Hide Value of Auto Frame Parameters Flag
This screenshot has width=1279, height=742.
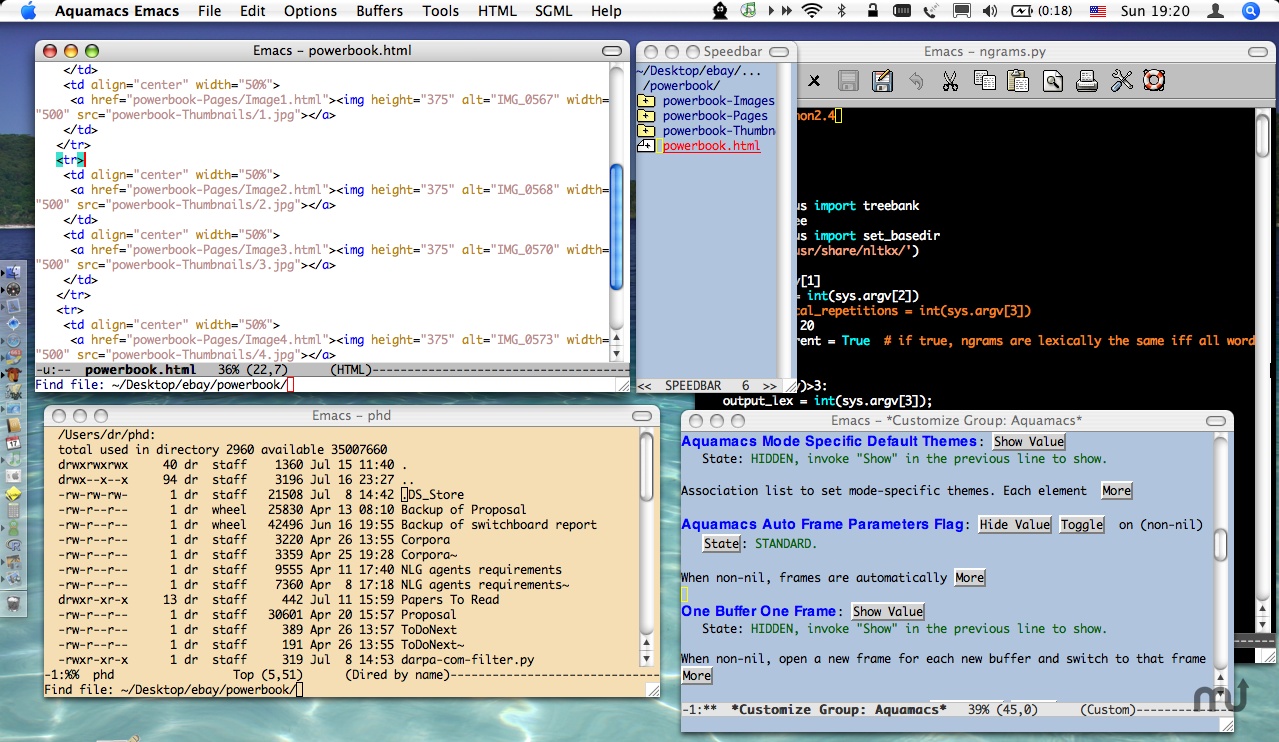[x=1014, y=525]
